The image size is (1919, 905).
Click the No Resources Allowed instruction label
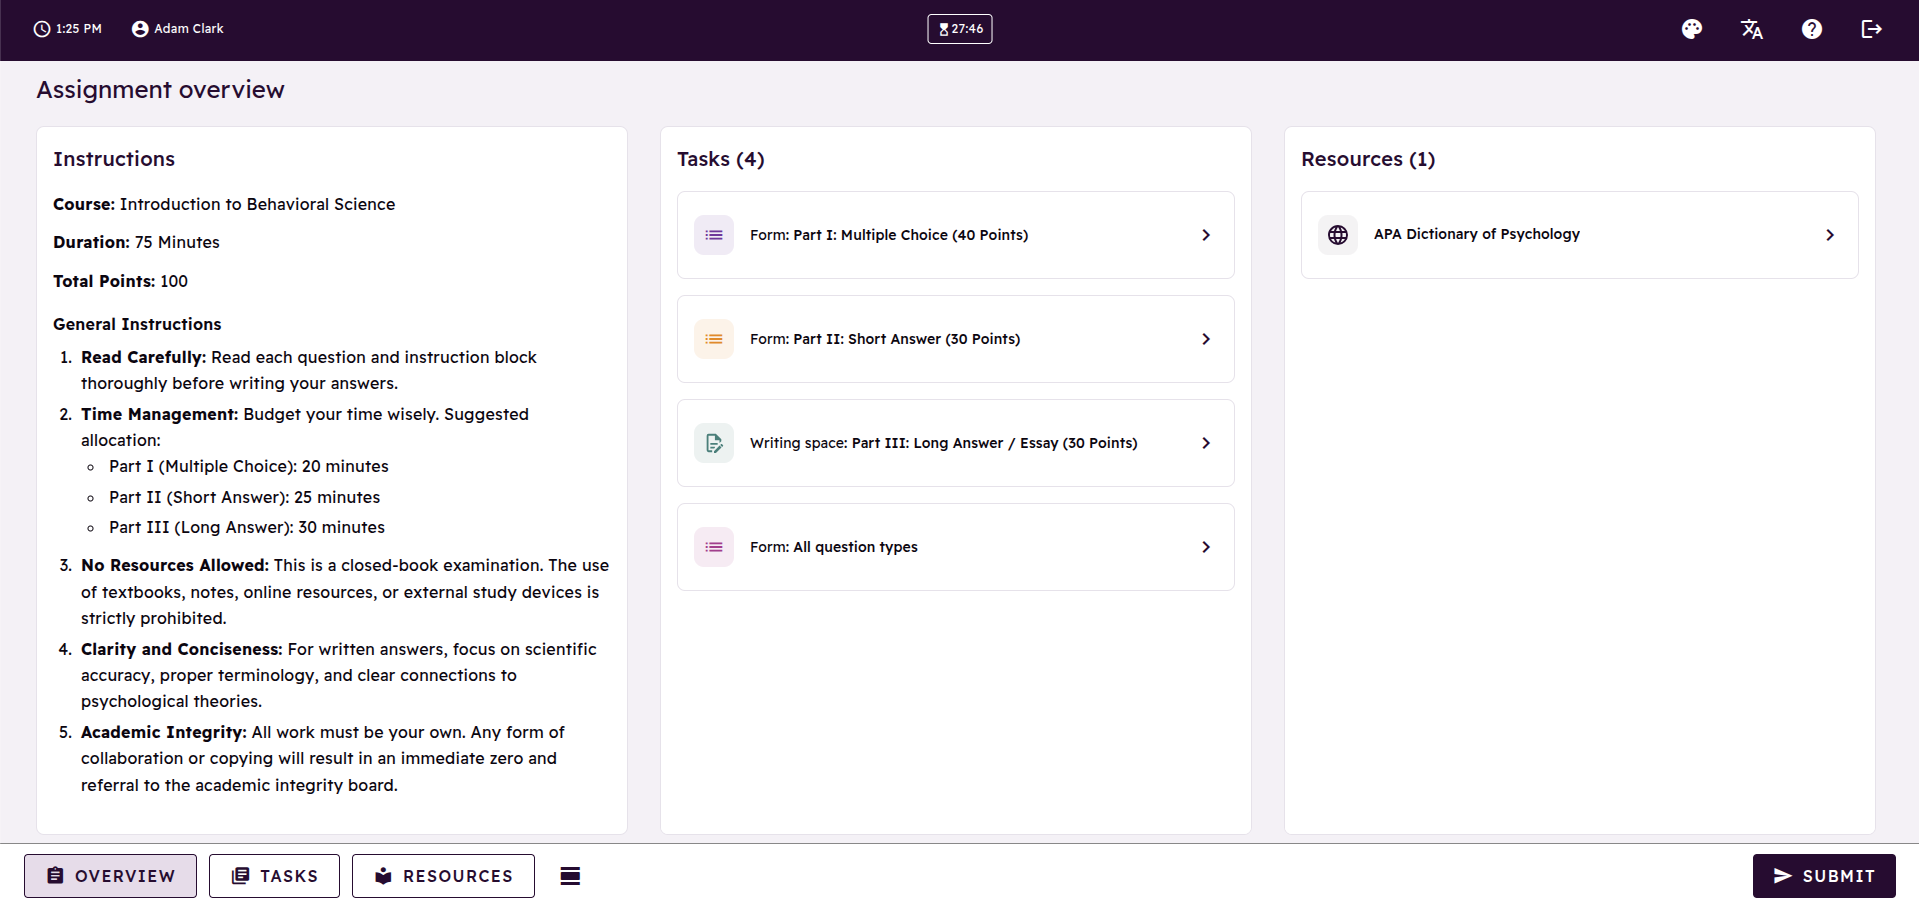(x=175, y=565)
